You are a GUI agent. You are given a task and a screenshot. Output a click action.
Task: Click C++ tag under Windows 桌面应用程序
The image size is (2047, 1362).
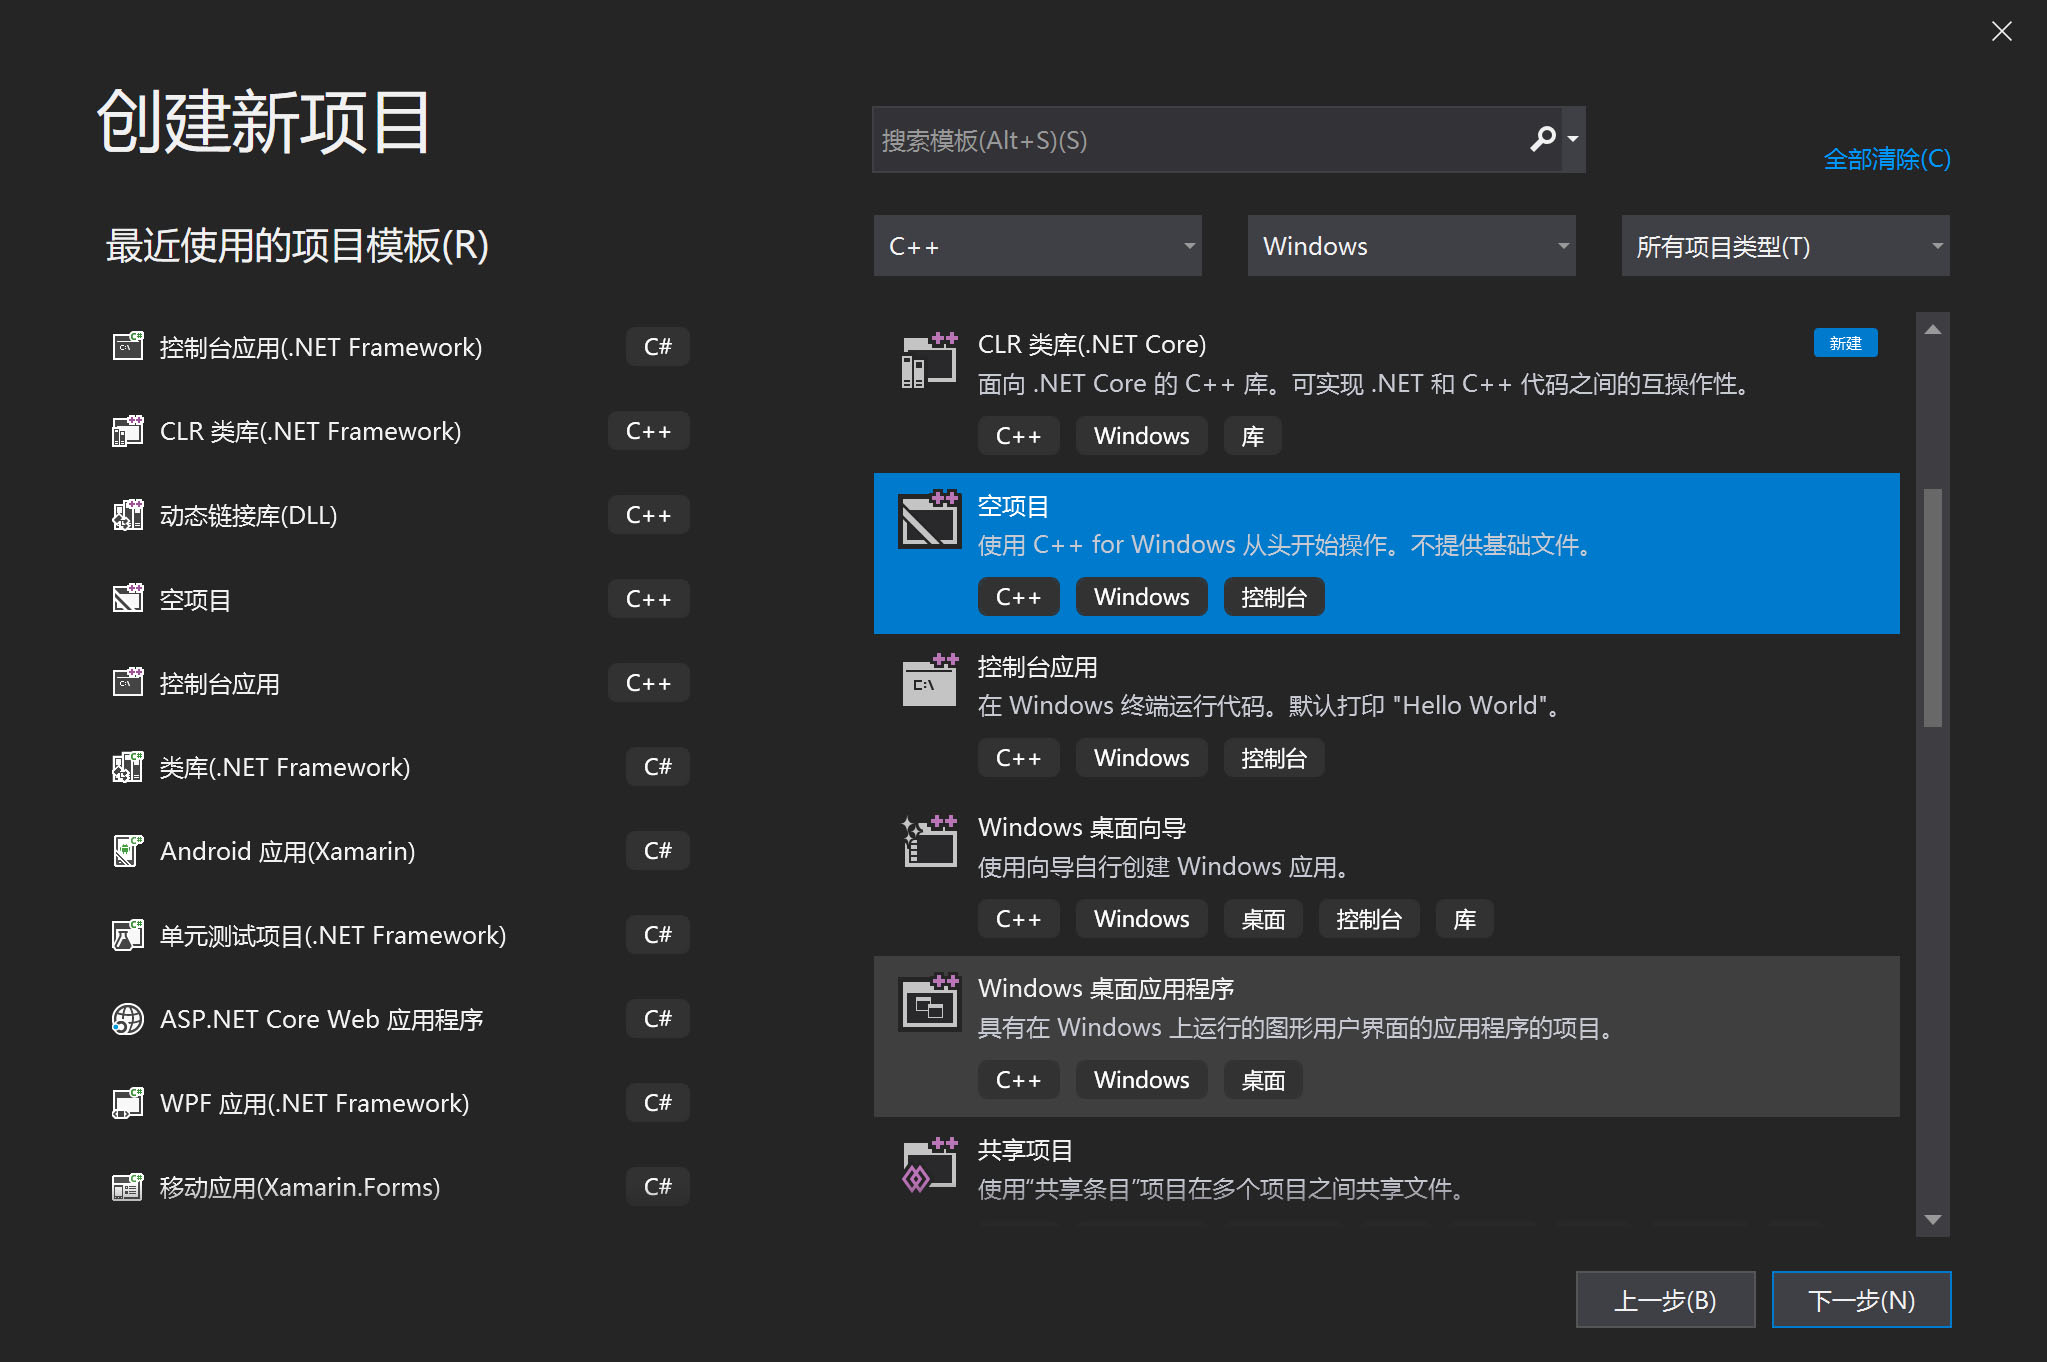pyautogui.click(x=1018, y=1080)
